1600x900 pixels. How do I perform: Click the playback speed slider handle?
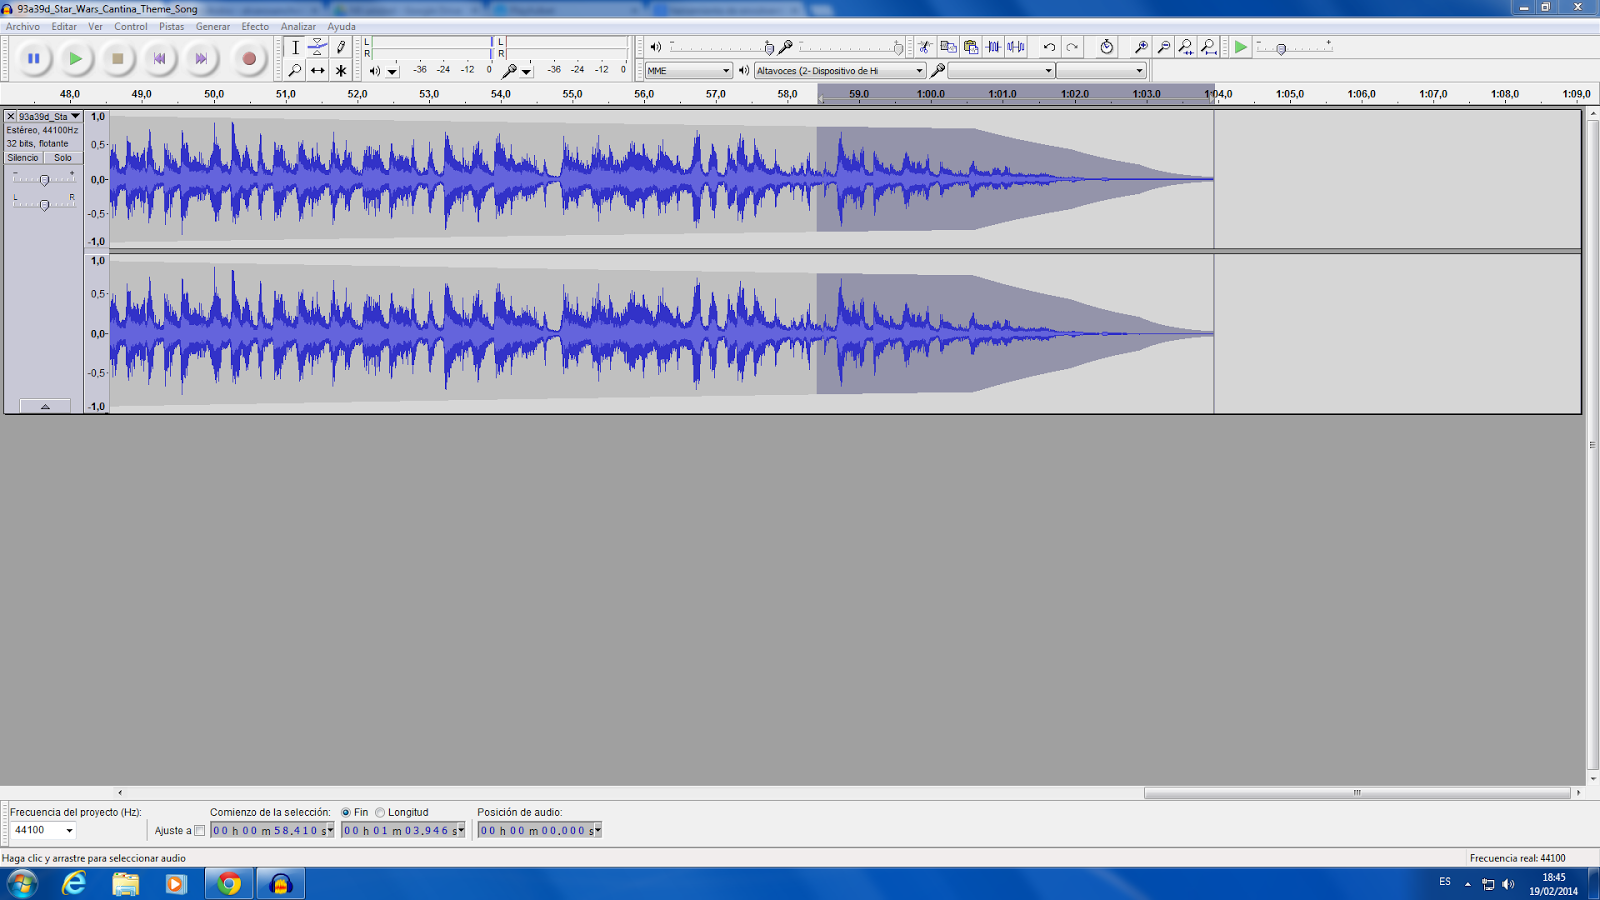(1281, 49)
